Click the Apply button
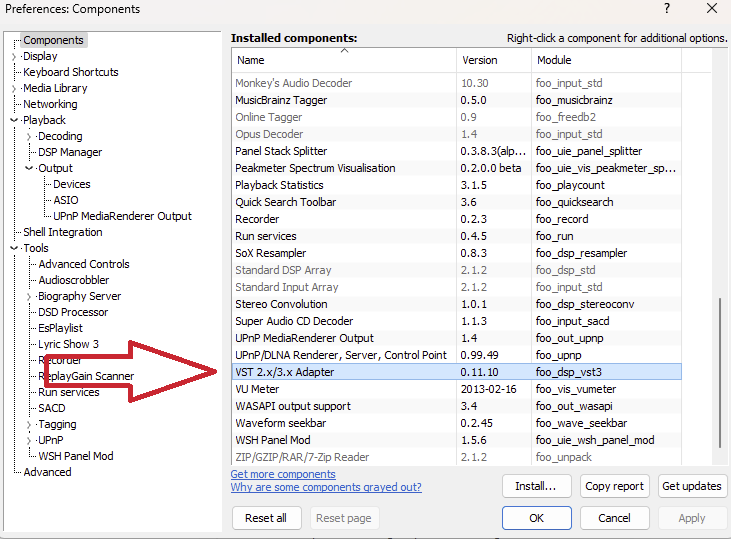731x539 pixels. (x=692, y=518)
